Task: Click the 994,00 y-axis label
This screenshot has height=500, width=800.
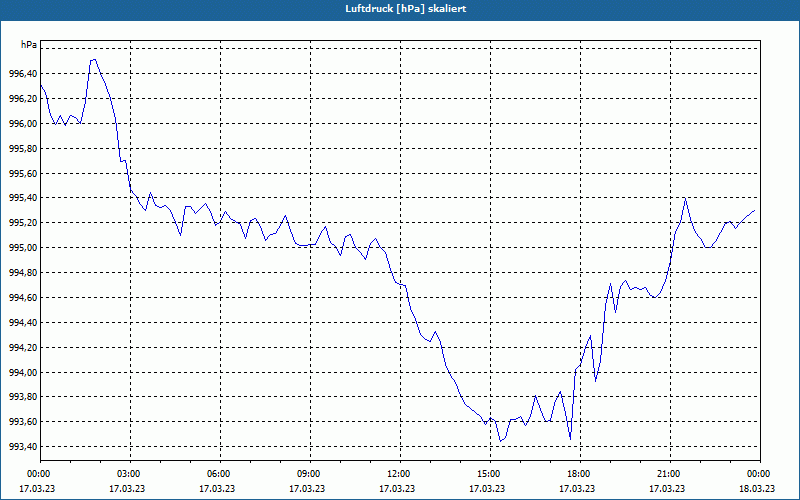Action: click(x=23, y=373)
